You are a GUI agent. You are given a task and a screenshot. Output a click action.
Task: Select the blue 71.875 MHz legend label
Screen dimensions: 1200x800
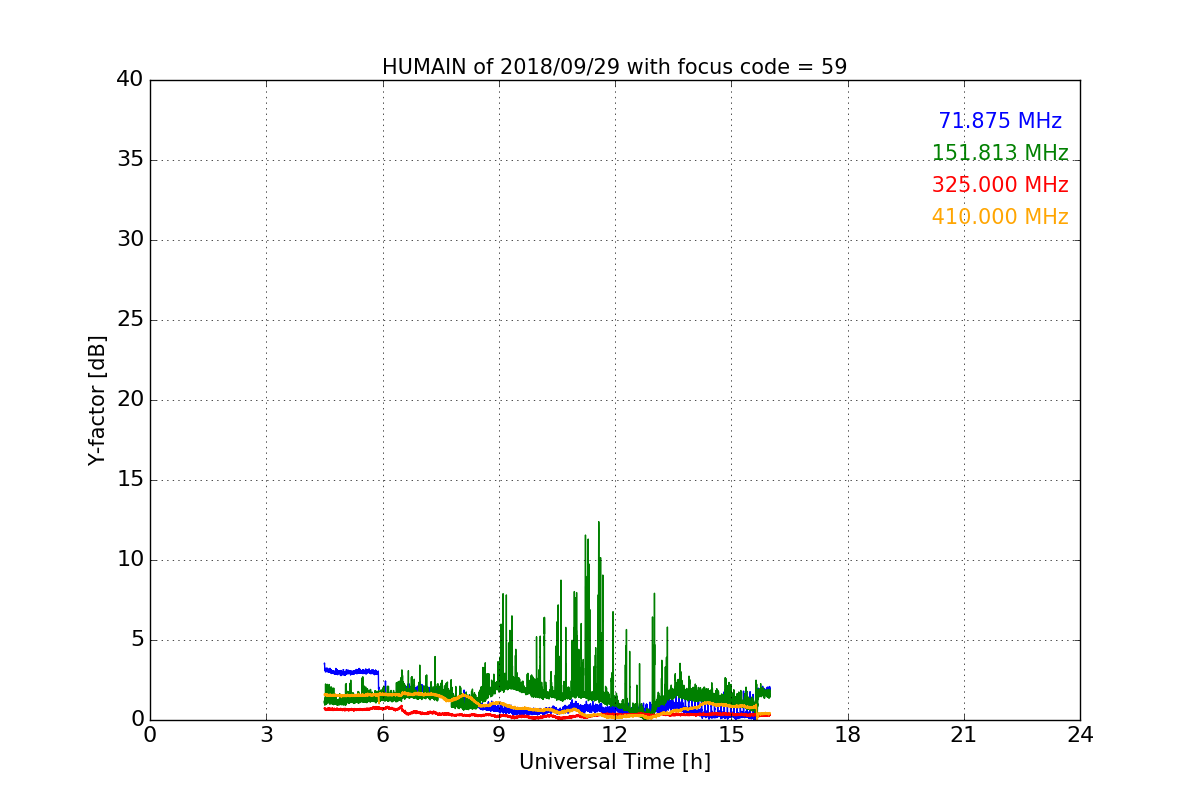coord(999,121)
